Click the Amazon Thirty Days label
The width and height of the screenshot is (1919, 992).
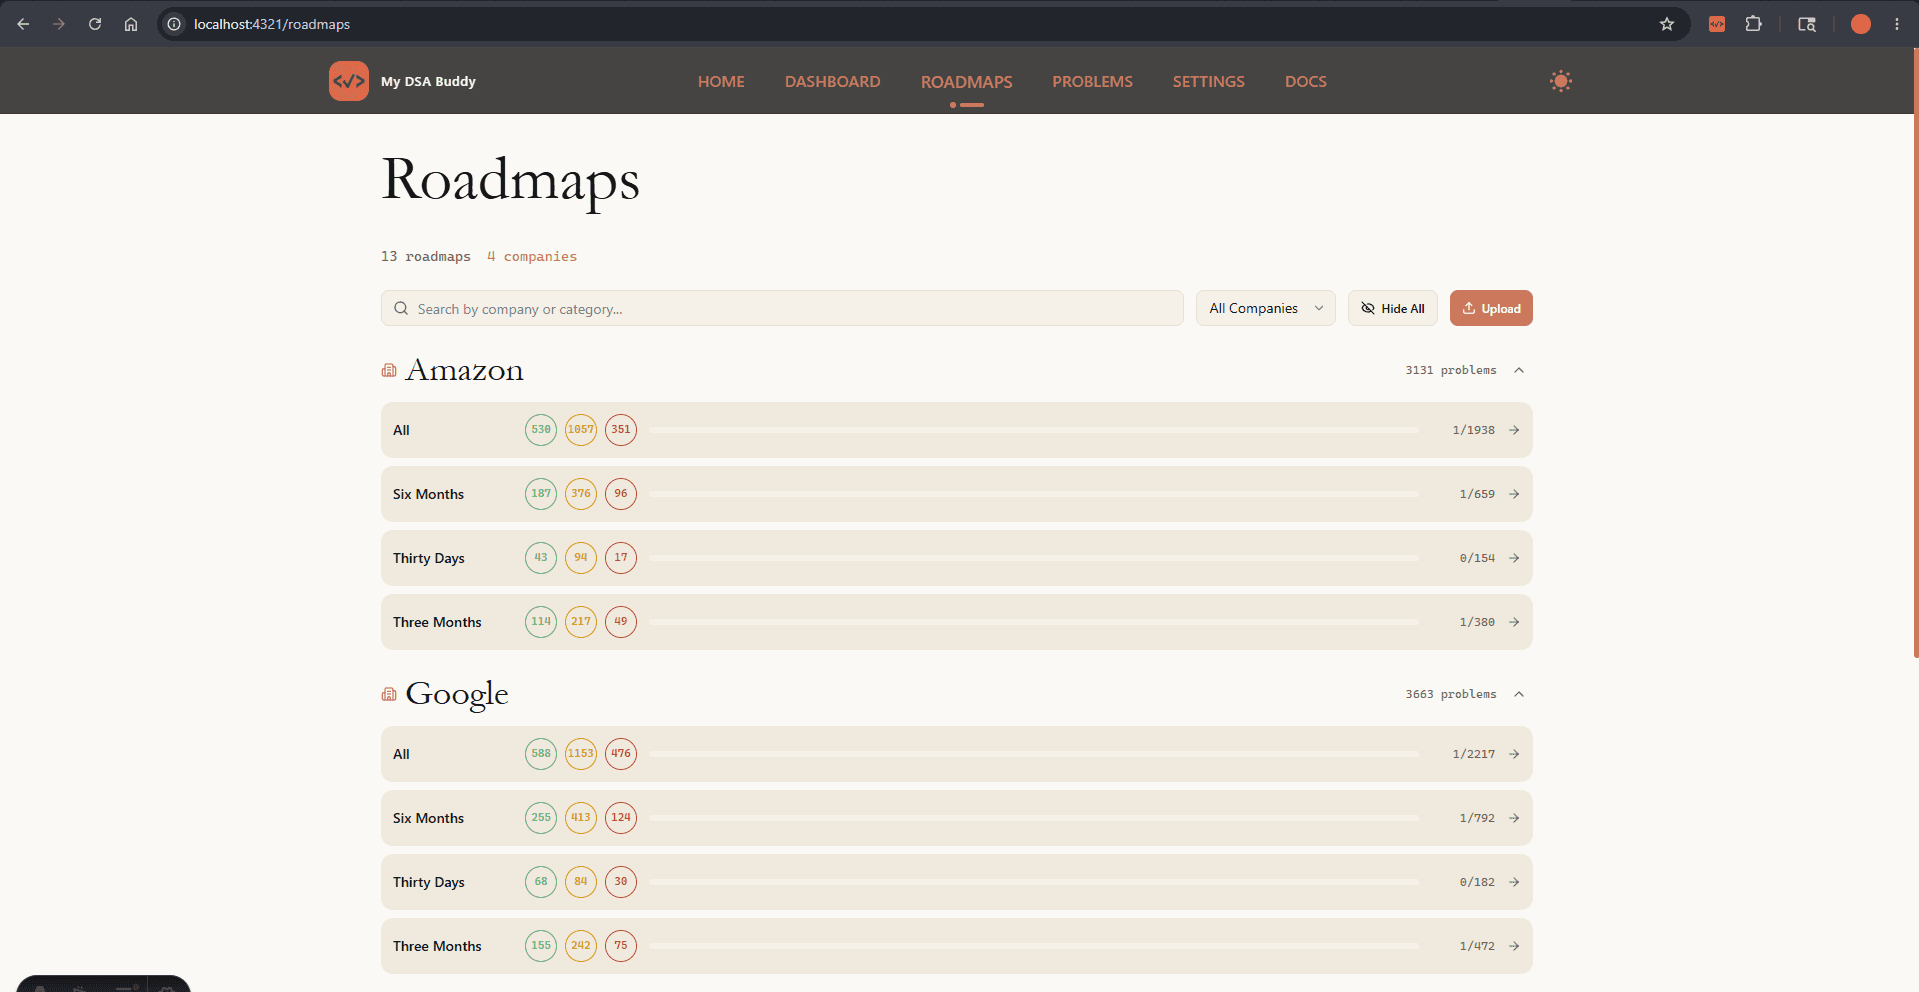tap(429, 558)
